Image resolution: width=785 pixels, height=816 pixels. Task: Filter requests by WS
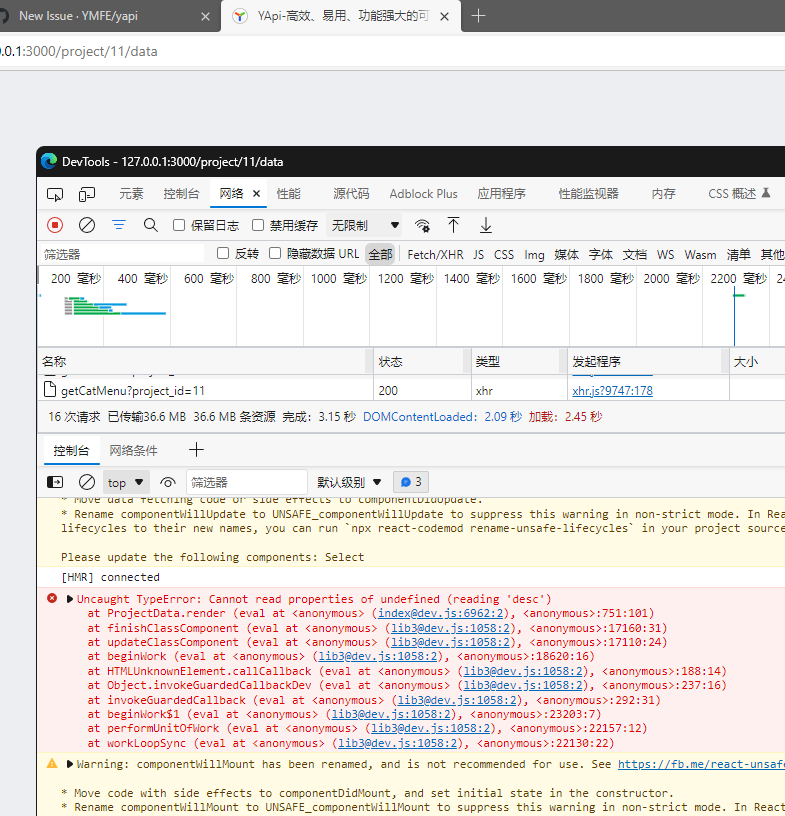665,254
